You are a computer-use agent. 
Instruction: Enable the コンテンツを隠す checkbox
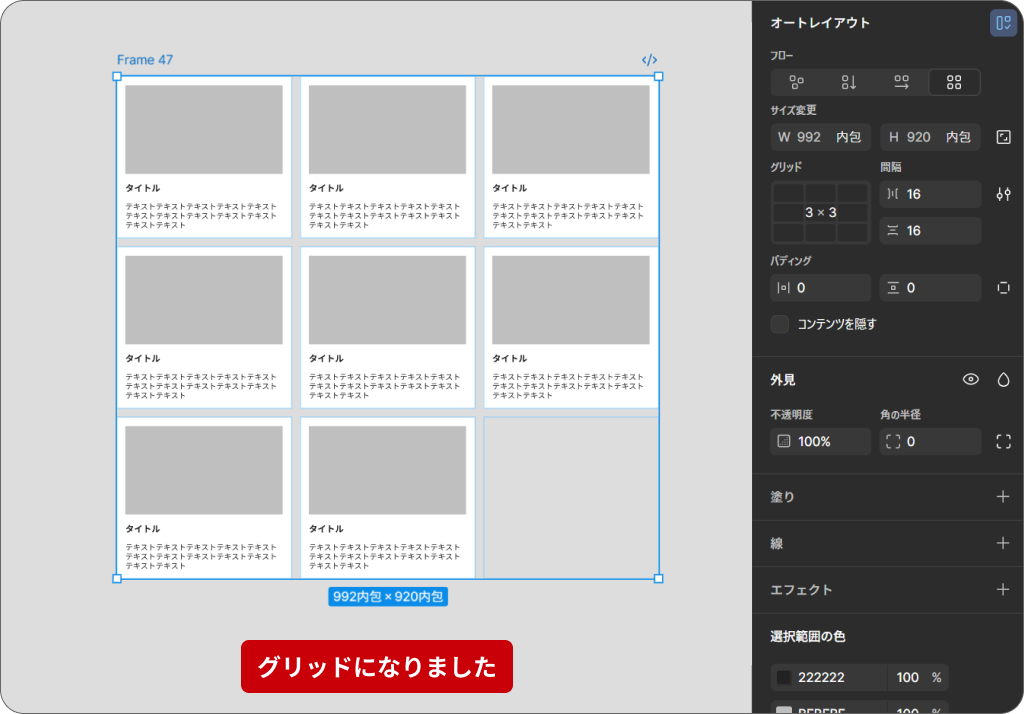click(779, 323)
